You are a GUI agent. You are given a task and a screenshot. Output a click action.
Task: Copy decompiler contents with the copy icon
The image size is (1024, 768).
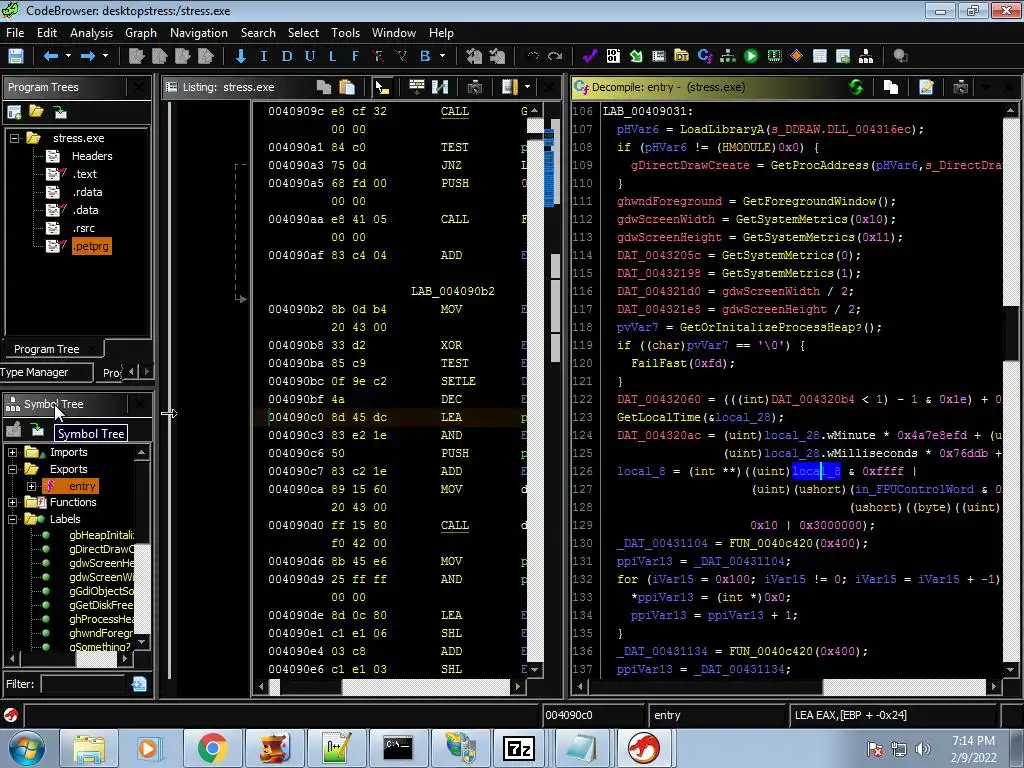[891, 87]
